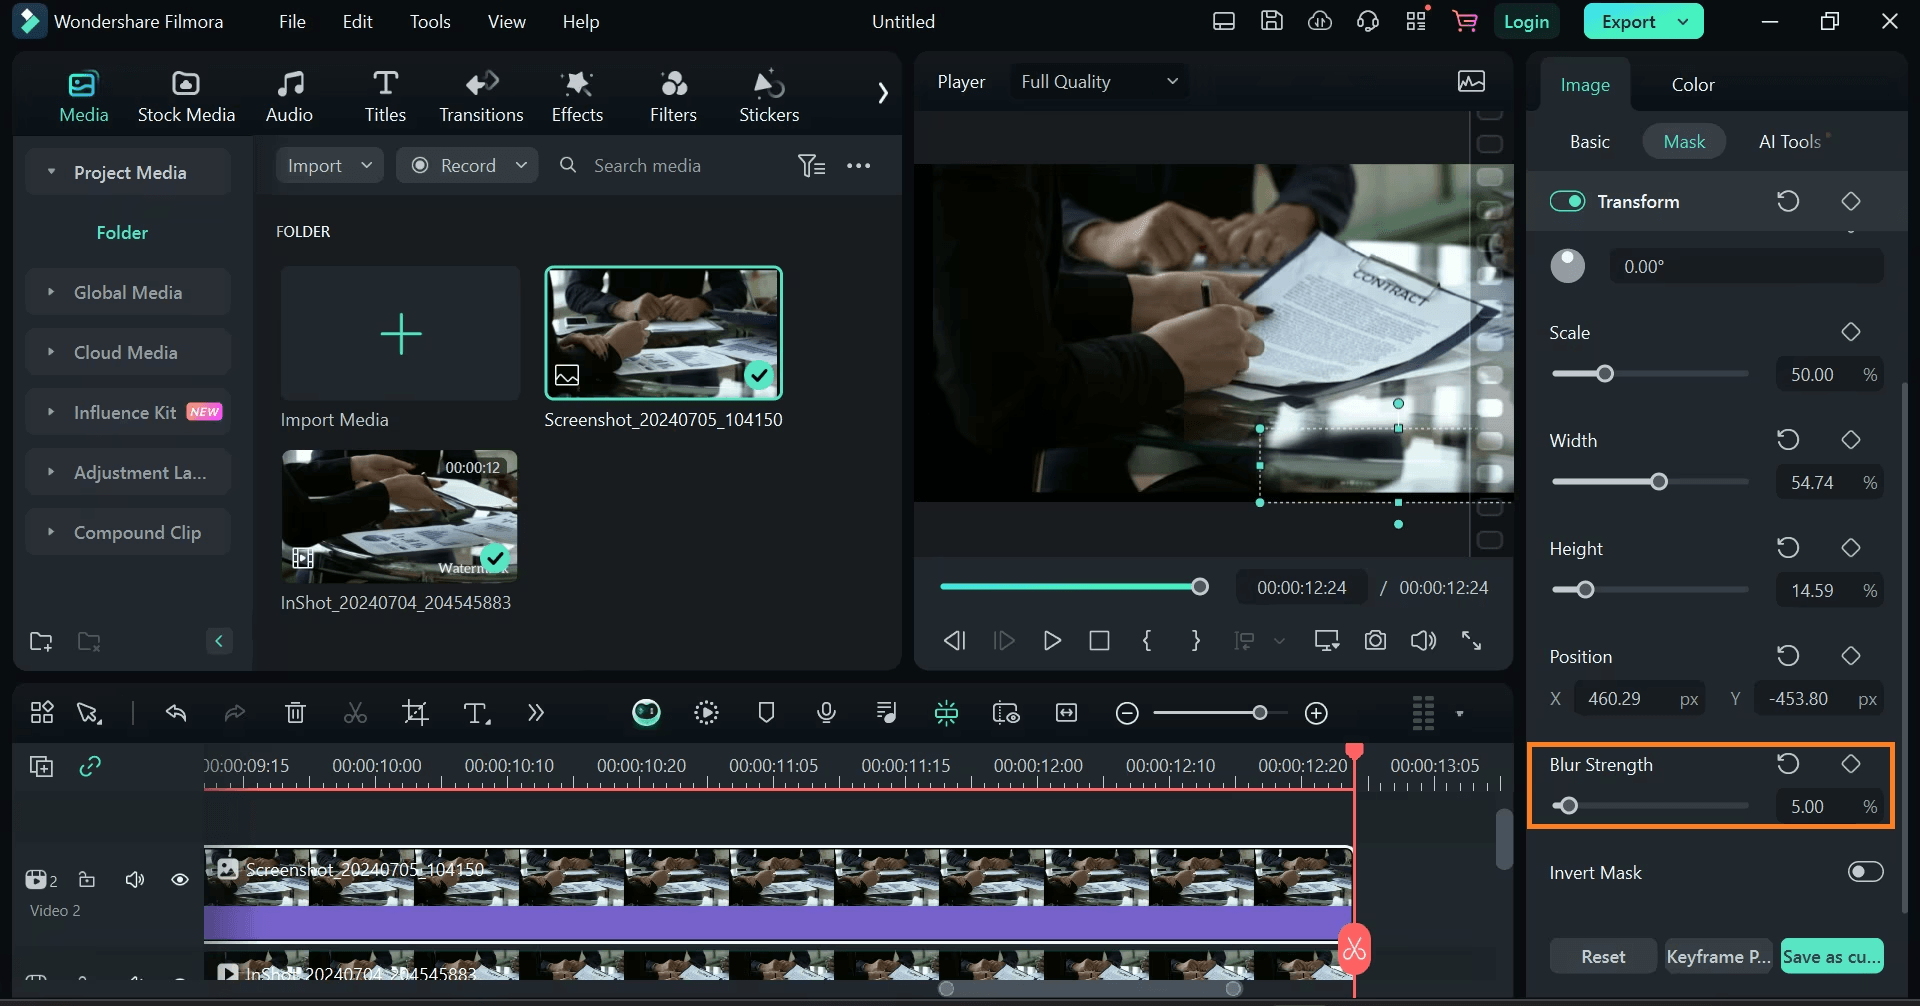1920x1006 pixels.
Task: Click the Reset button
Action: 1602,957
